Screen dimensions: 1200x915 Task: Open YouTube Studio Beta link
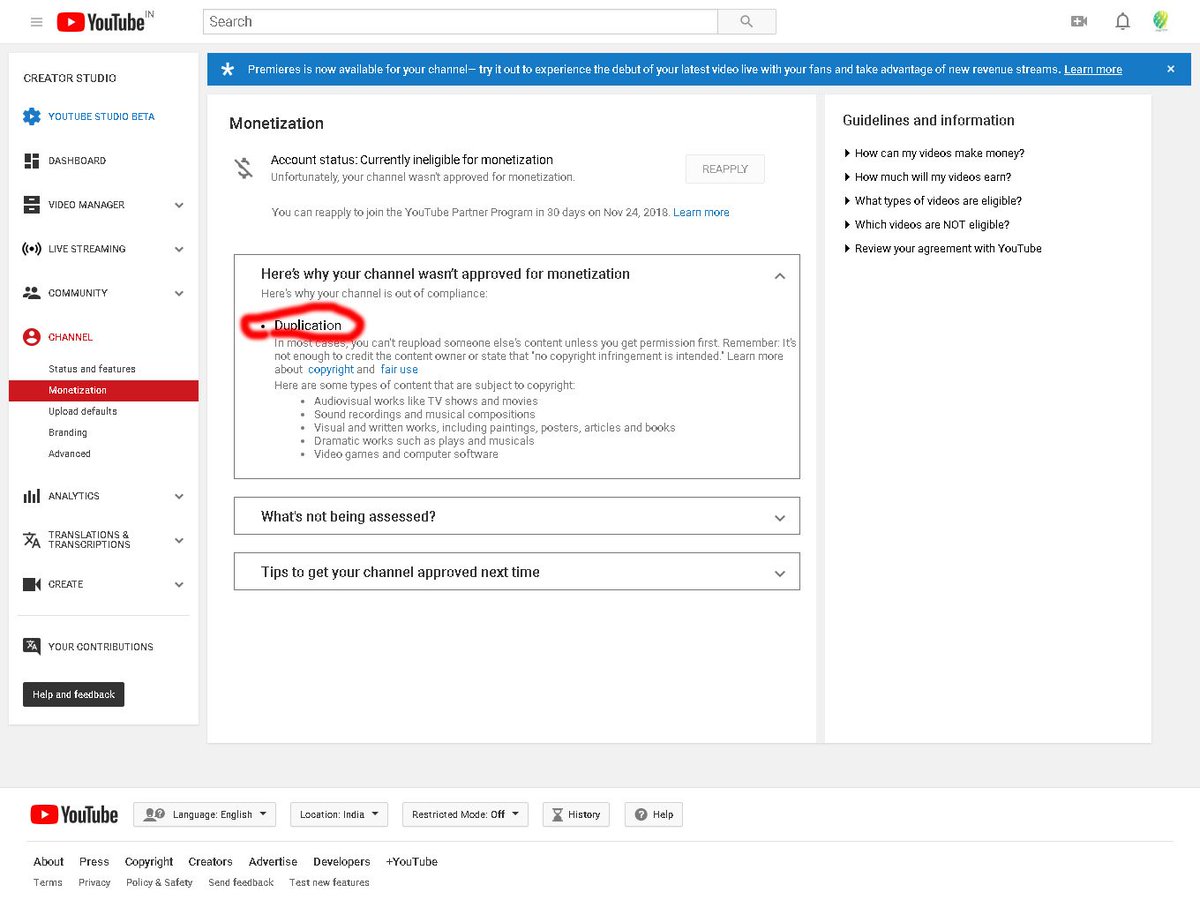101,116
